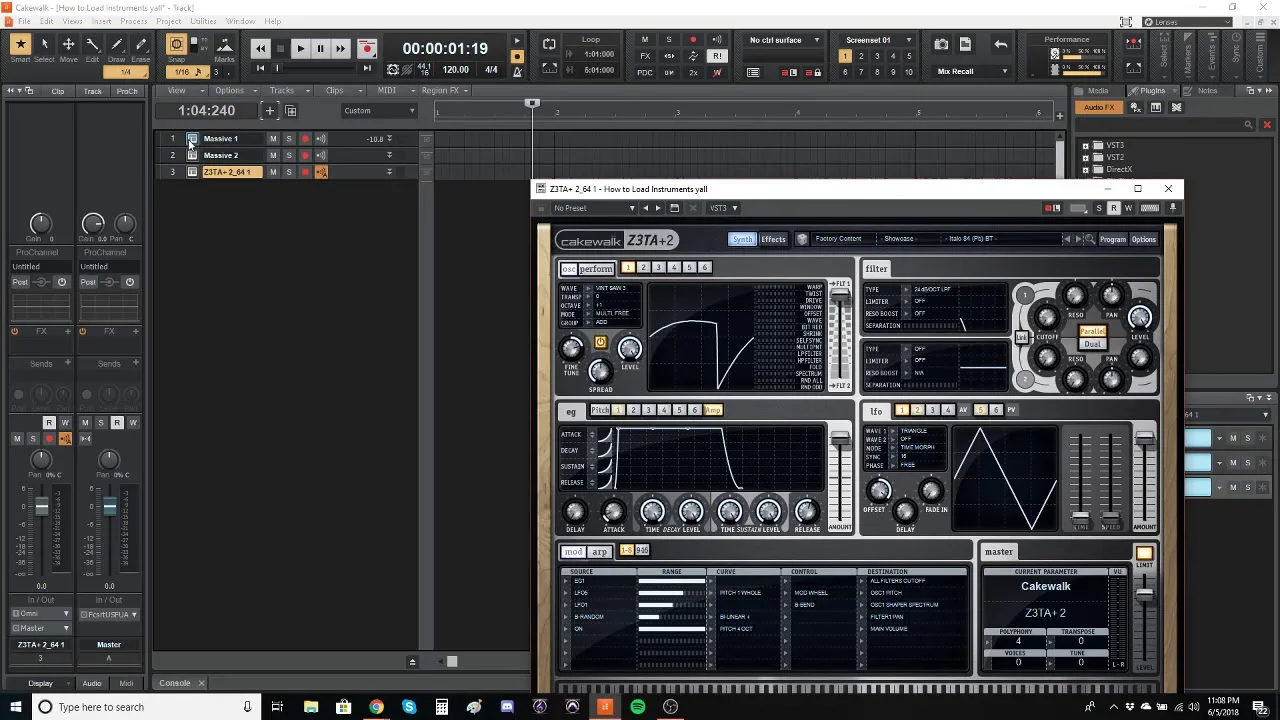The image size is (1280, 720).
Task: Switch to the Clip inspector tab
Action: 58,91
